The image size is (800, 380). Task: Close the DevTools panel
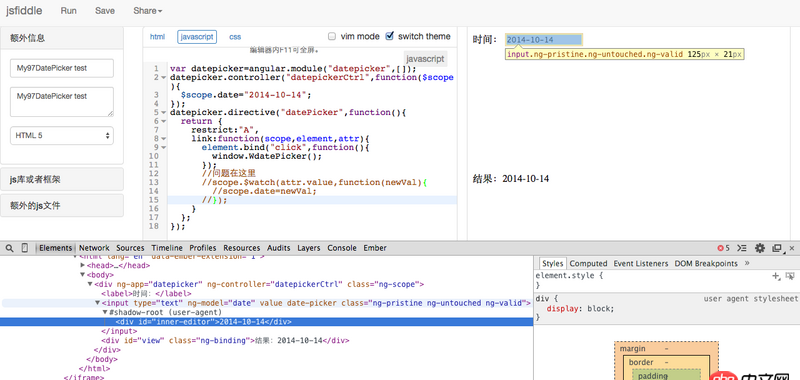(792, 248)
